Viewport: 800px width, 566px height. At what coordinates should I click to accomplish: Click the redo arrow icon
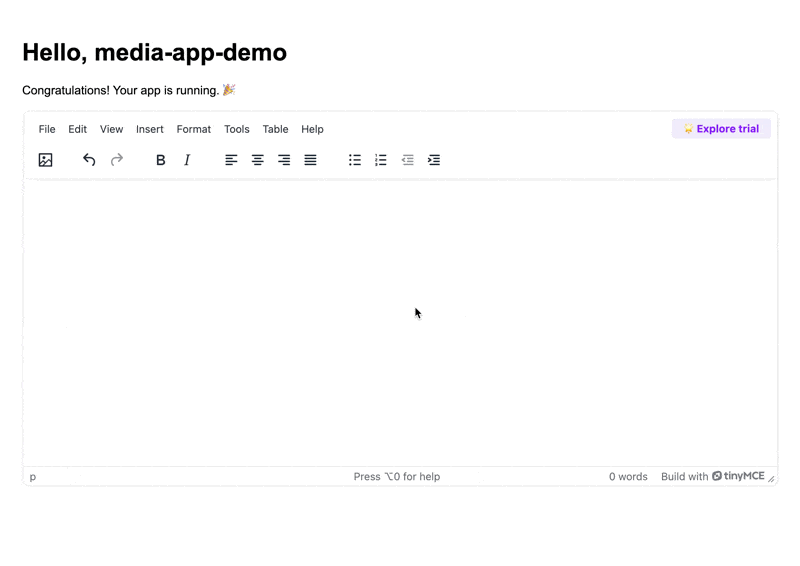[117, 160]
